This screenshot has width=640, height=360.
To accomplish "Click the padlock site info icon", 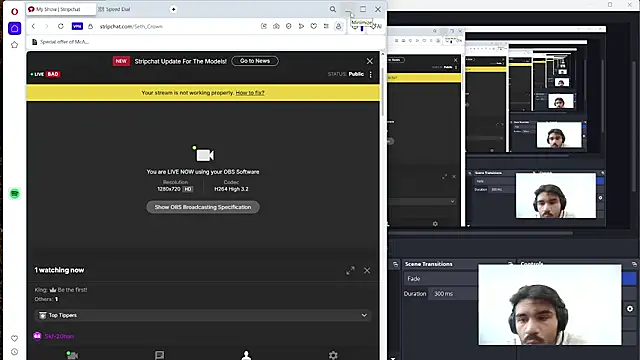I will pos(91,26).
